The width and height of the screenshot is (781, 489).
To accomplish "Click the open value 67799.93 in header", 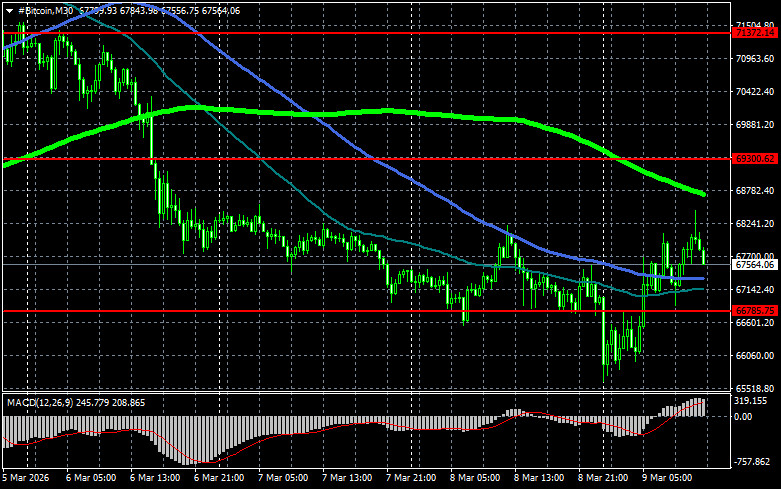I will click(x=98, y=10).
